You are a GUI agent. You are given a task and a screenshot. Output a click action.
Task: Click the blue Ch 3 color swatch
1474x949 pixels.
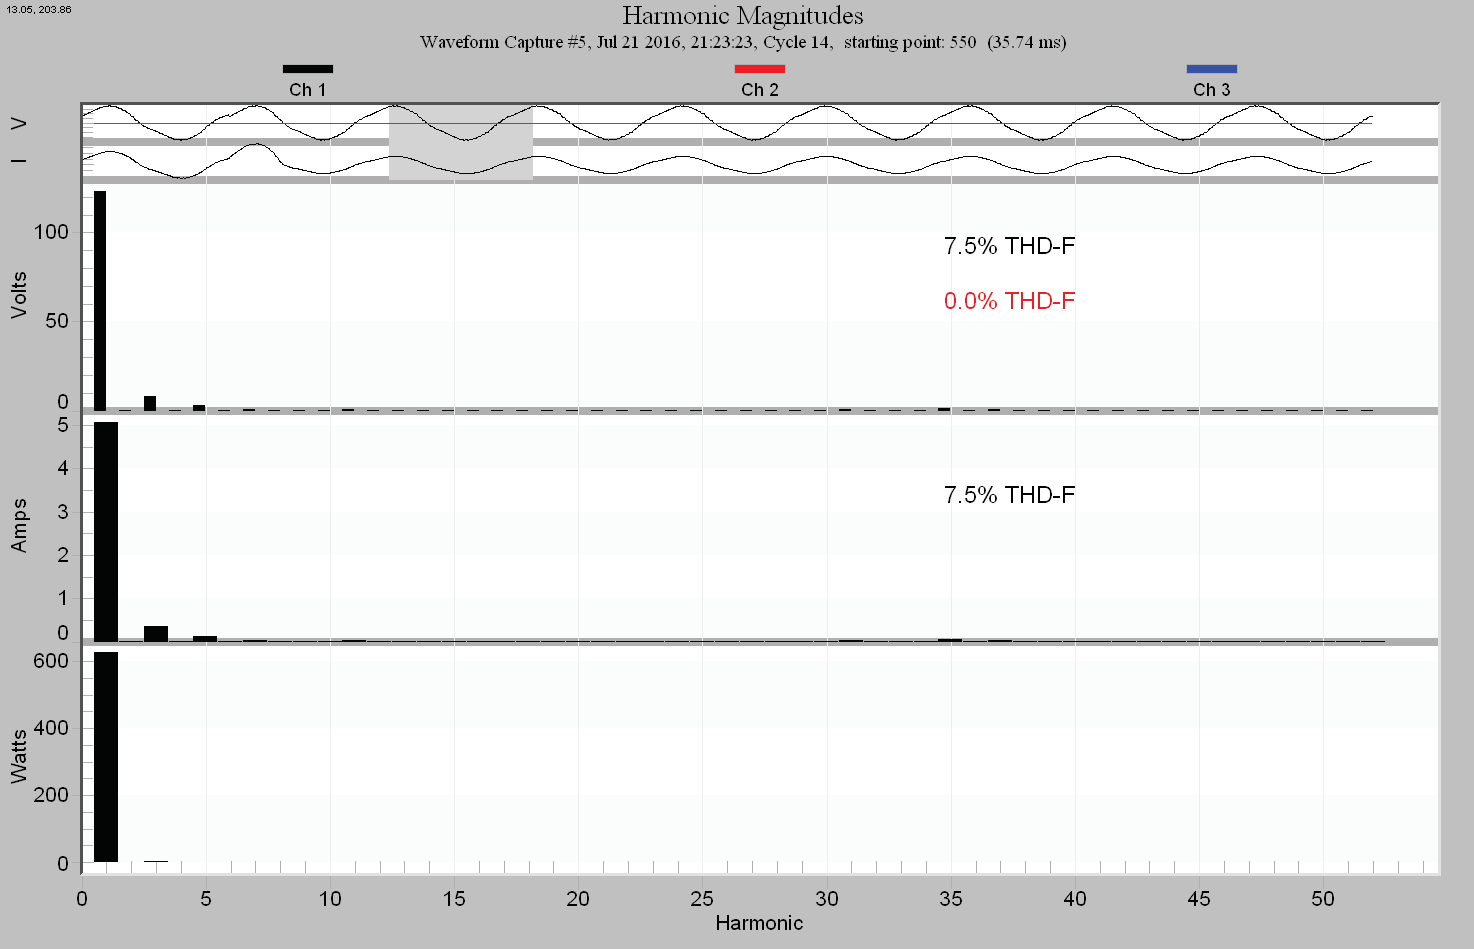click(x=1211, y=69)
